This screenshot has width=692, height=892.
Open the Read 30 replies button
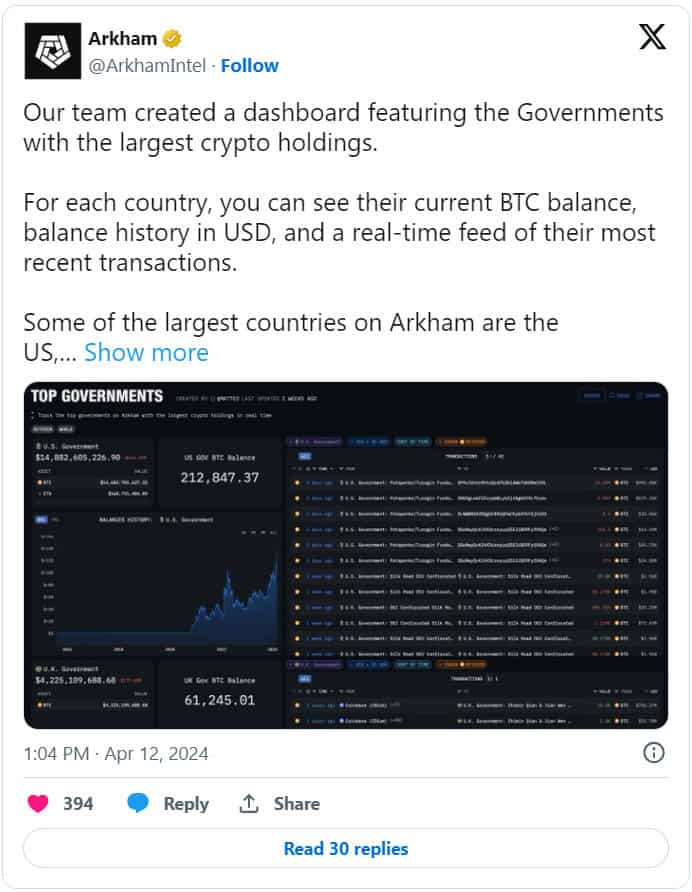coord(346,848)
